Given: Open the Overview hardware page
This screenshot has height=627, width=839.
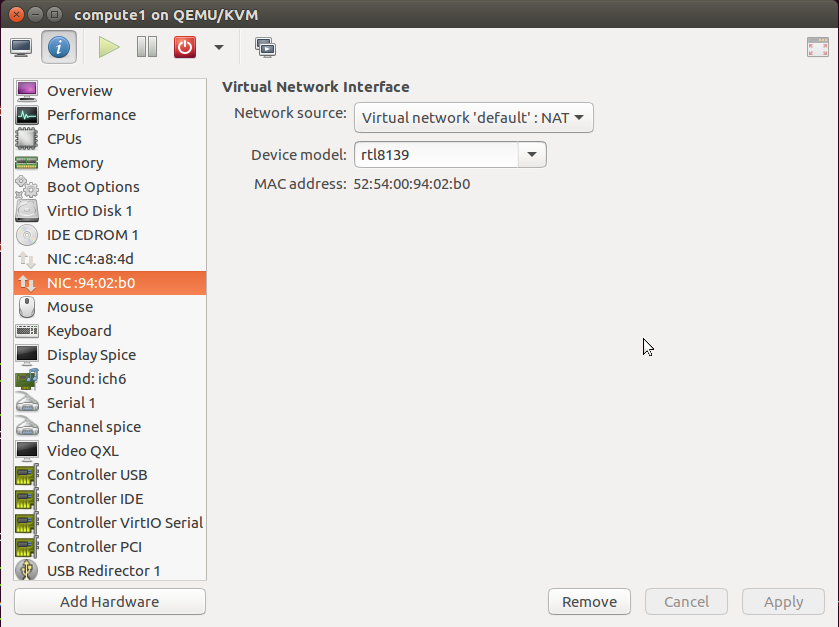Looking at the screenshot, I should (x=110, y=91).
